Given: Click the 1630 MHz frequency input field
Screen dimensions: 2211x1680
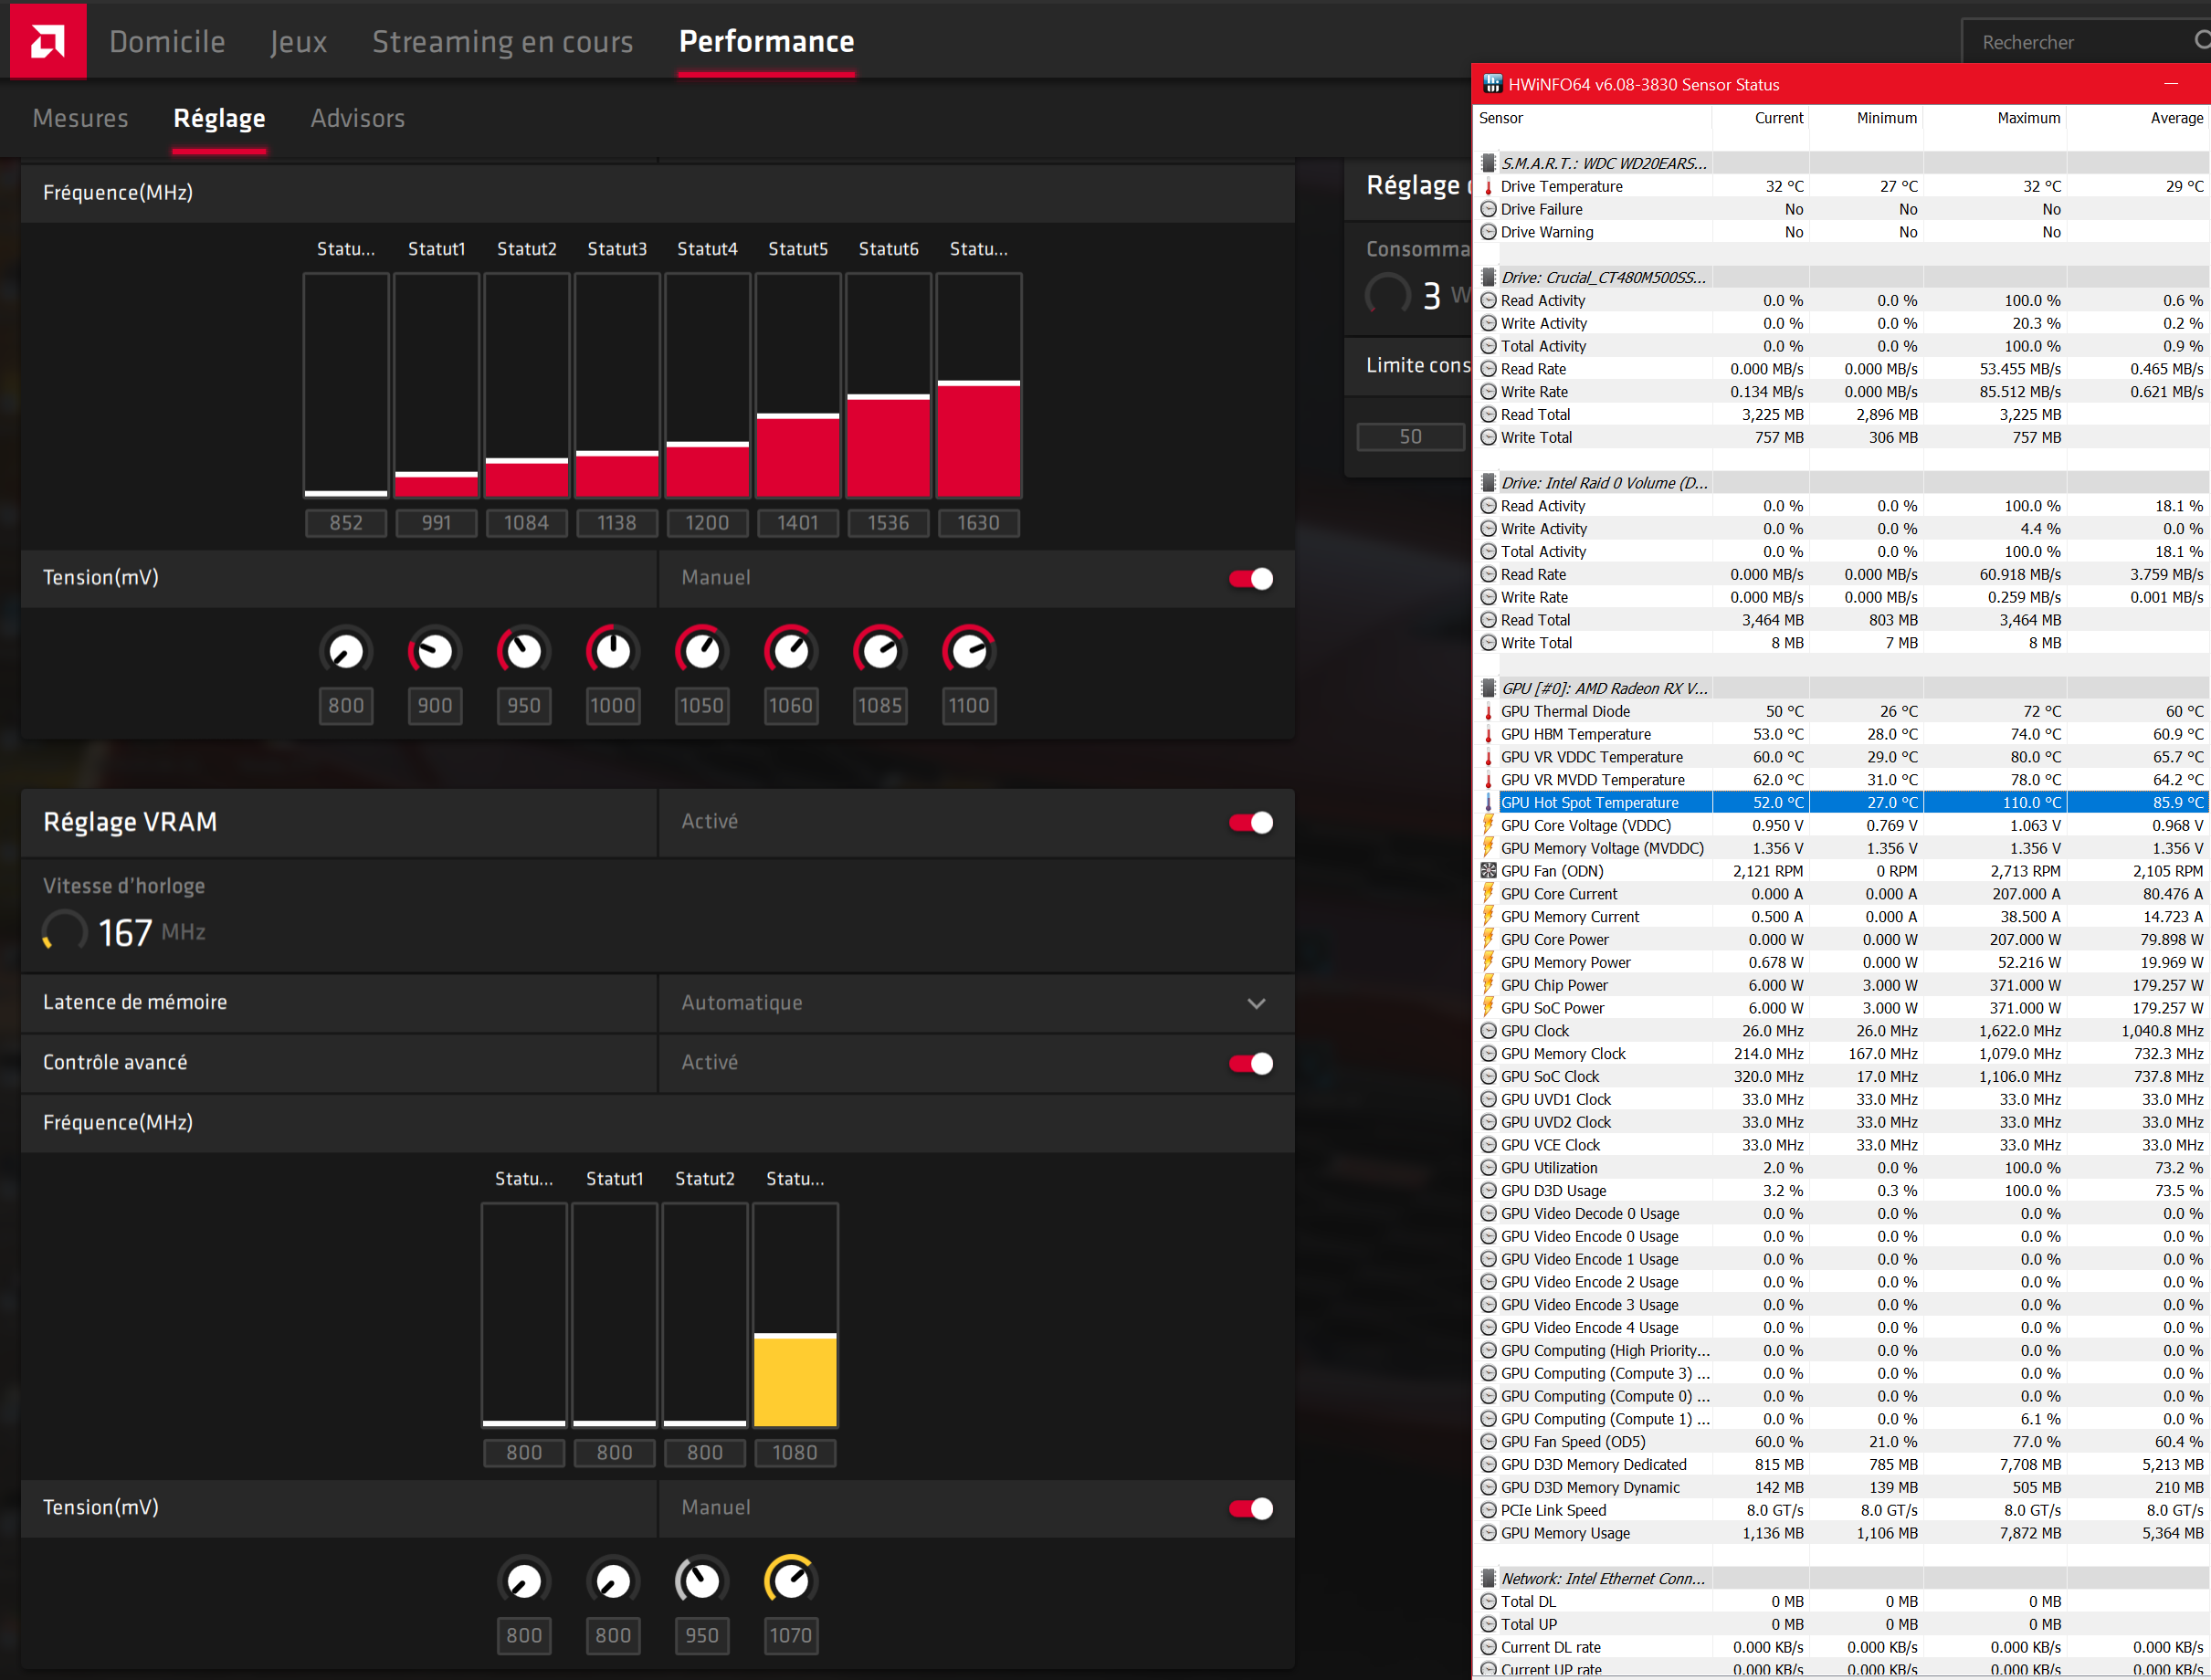Looking at the screenshot, I should point(977,523).
